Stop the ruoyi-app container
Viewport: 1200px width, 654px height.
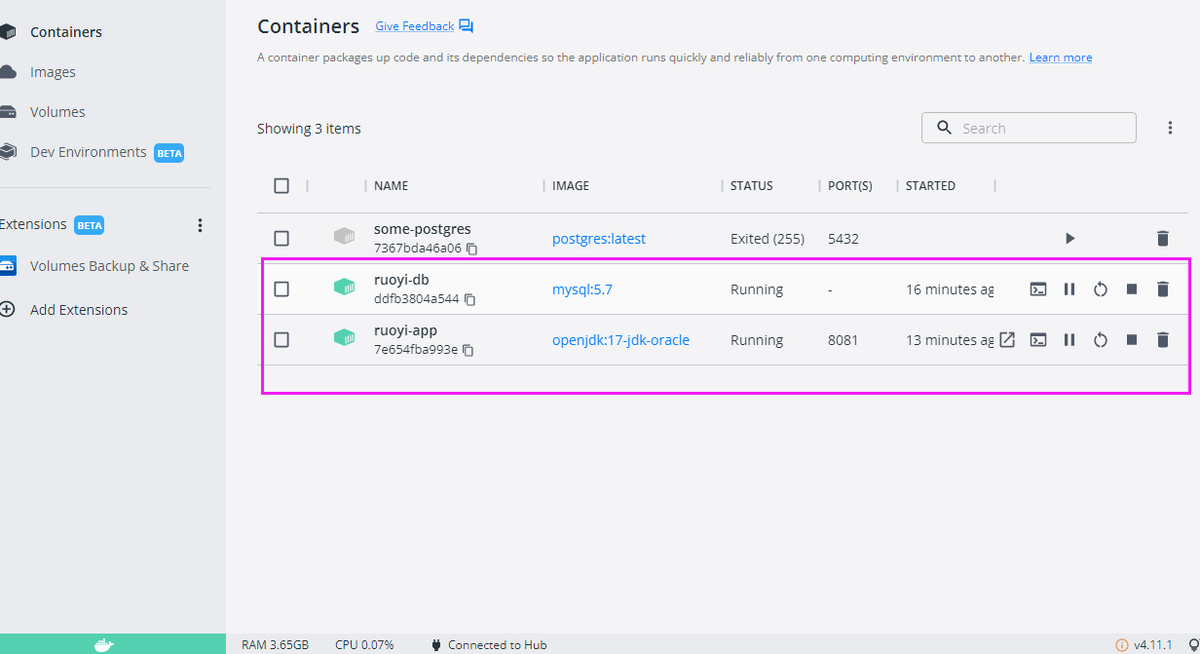coord(1131,340)
